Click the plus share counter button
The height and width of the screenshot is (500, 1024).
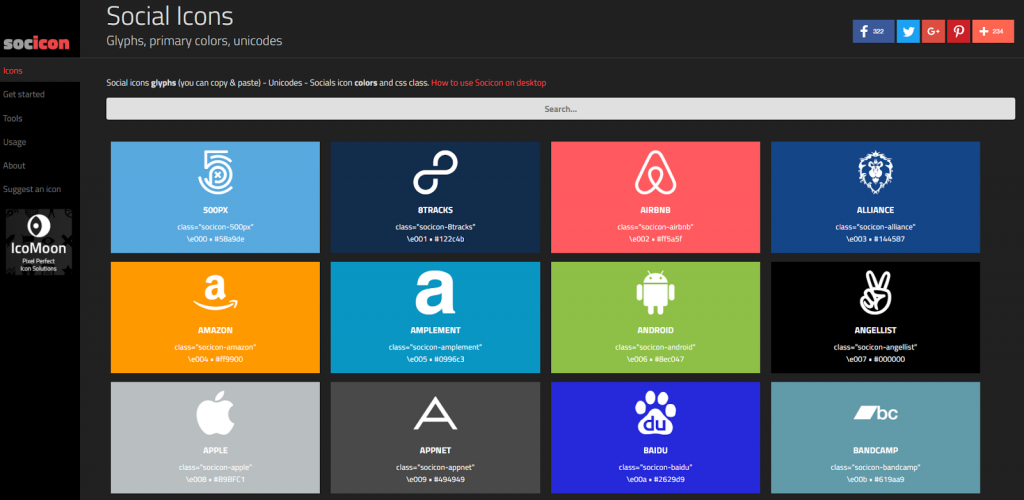(993, 31)
